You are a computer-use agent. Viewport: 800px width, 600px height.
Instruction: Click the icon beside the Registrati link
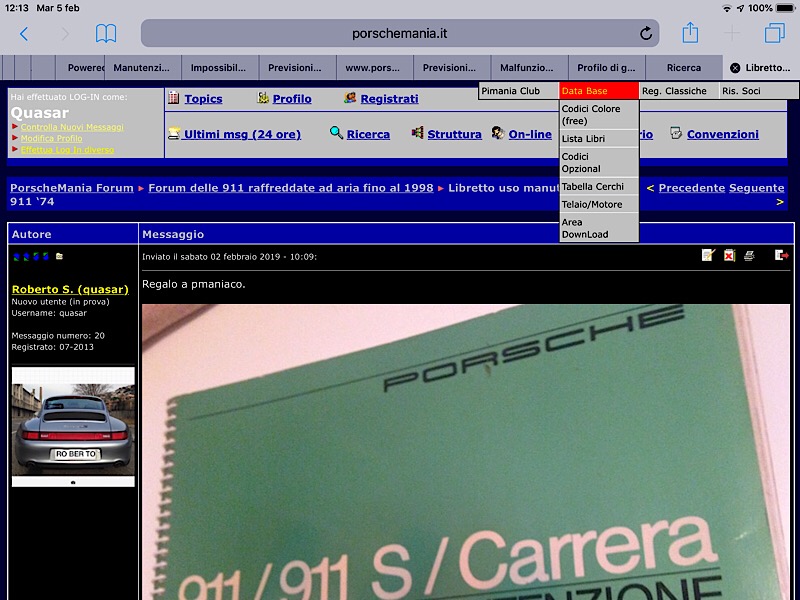pos(349,97)
